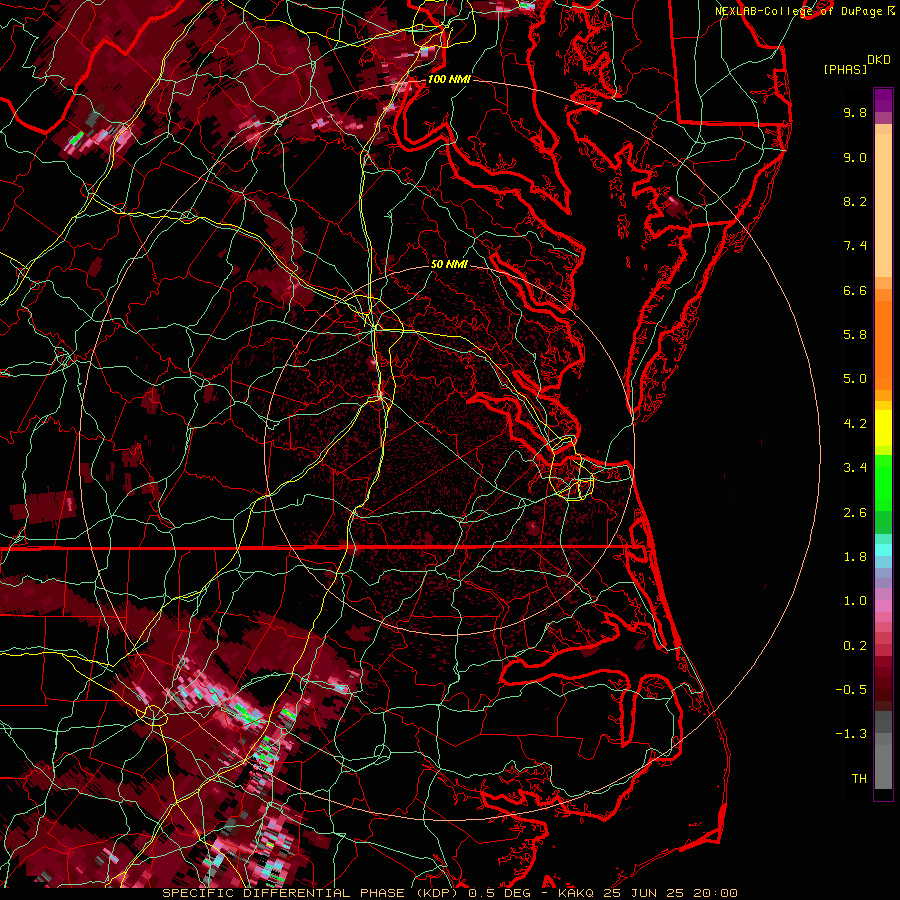Pick the pink color bar segment
The width and height of the screenshot is (900, 900).
coord(883,606)
